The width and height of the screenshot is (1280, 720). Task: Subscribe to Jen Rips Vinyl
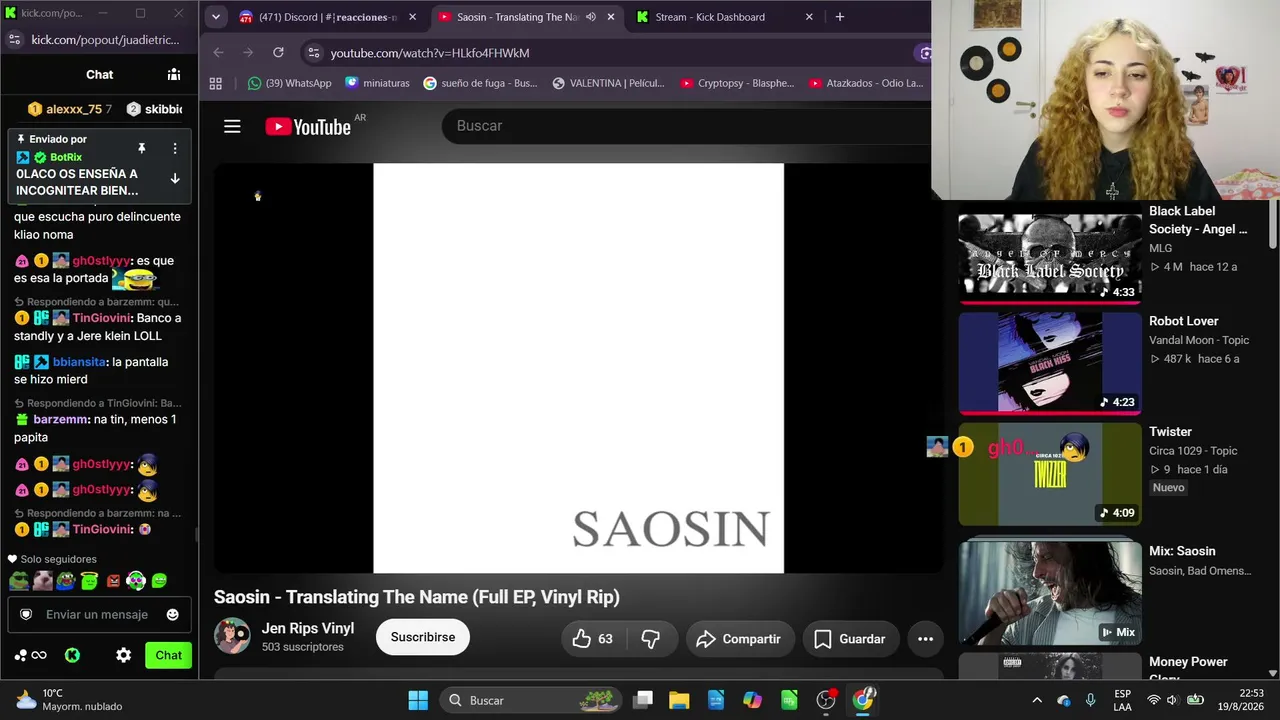pos(423,637)
